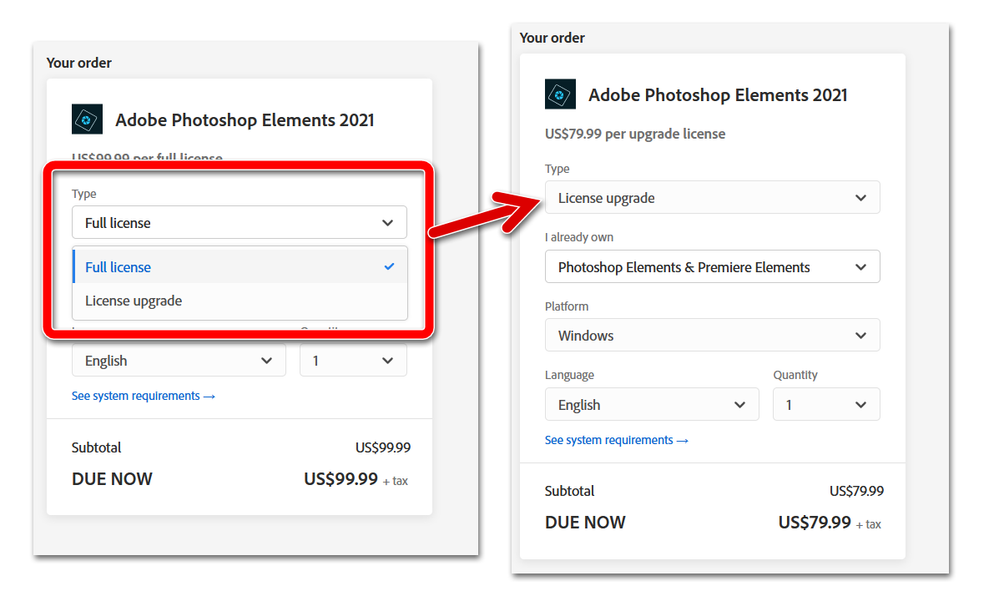Image resolution: width=999 pixels, height=597 pixels.
Task: Click the Photoshop Elements icon in left order
Action: tap(87, 119)
